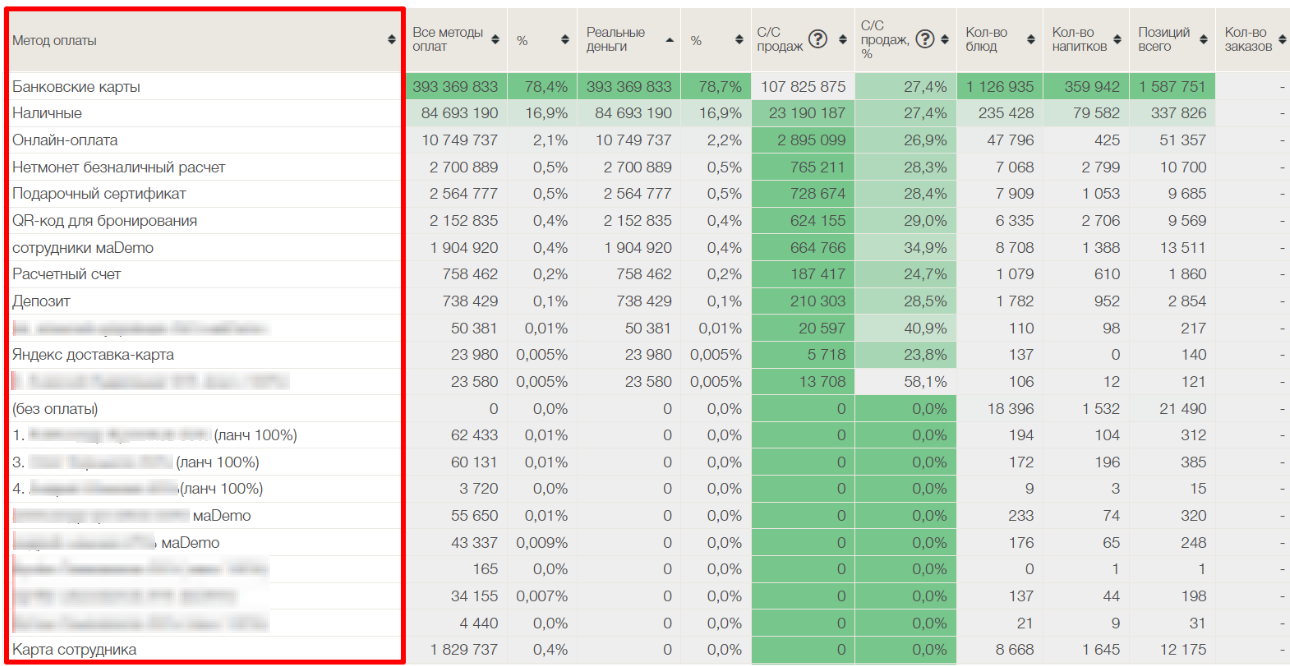Screen dimensions: 1290x666
Task: Click the help icon next to С/С продаж
Action: (x=818, y=40)
